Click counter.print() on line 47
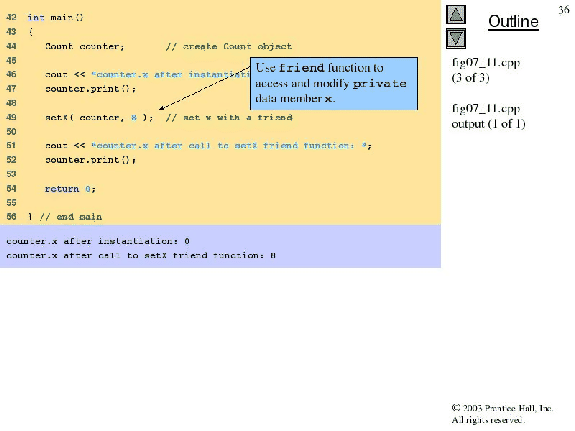Screen dimensions: 575x431 [x=91, y=89]
